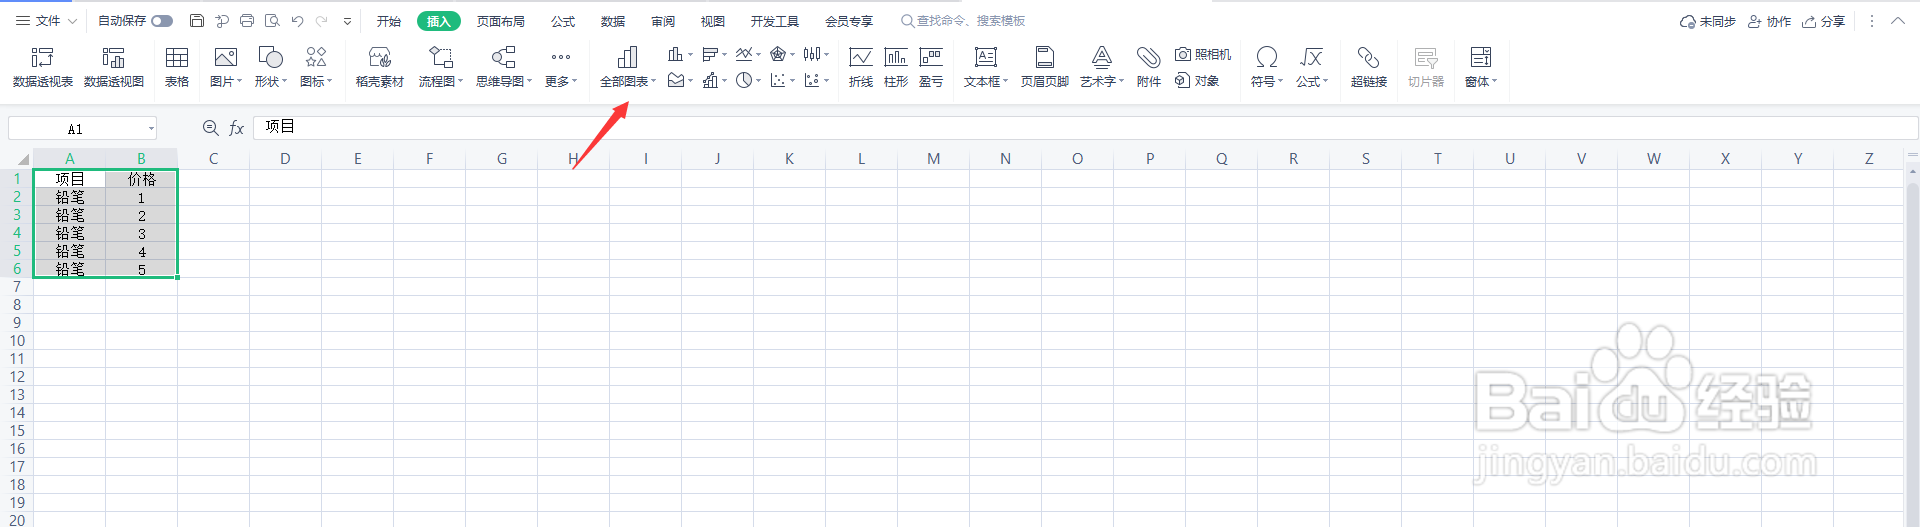Switch to the 审阅 review tab
The image size is (1920, 527).
(x=663, y=21)
